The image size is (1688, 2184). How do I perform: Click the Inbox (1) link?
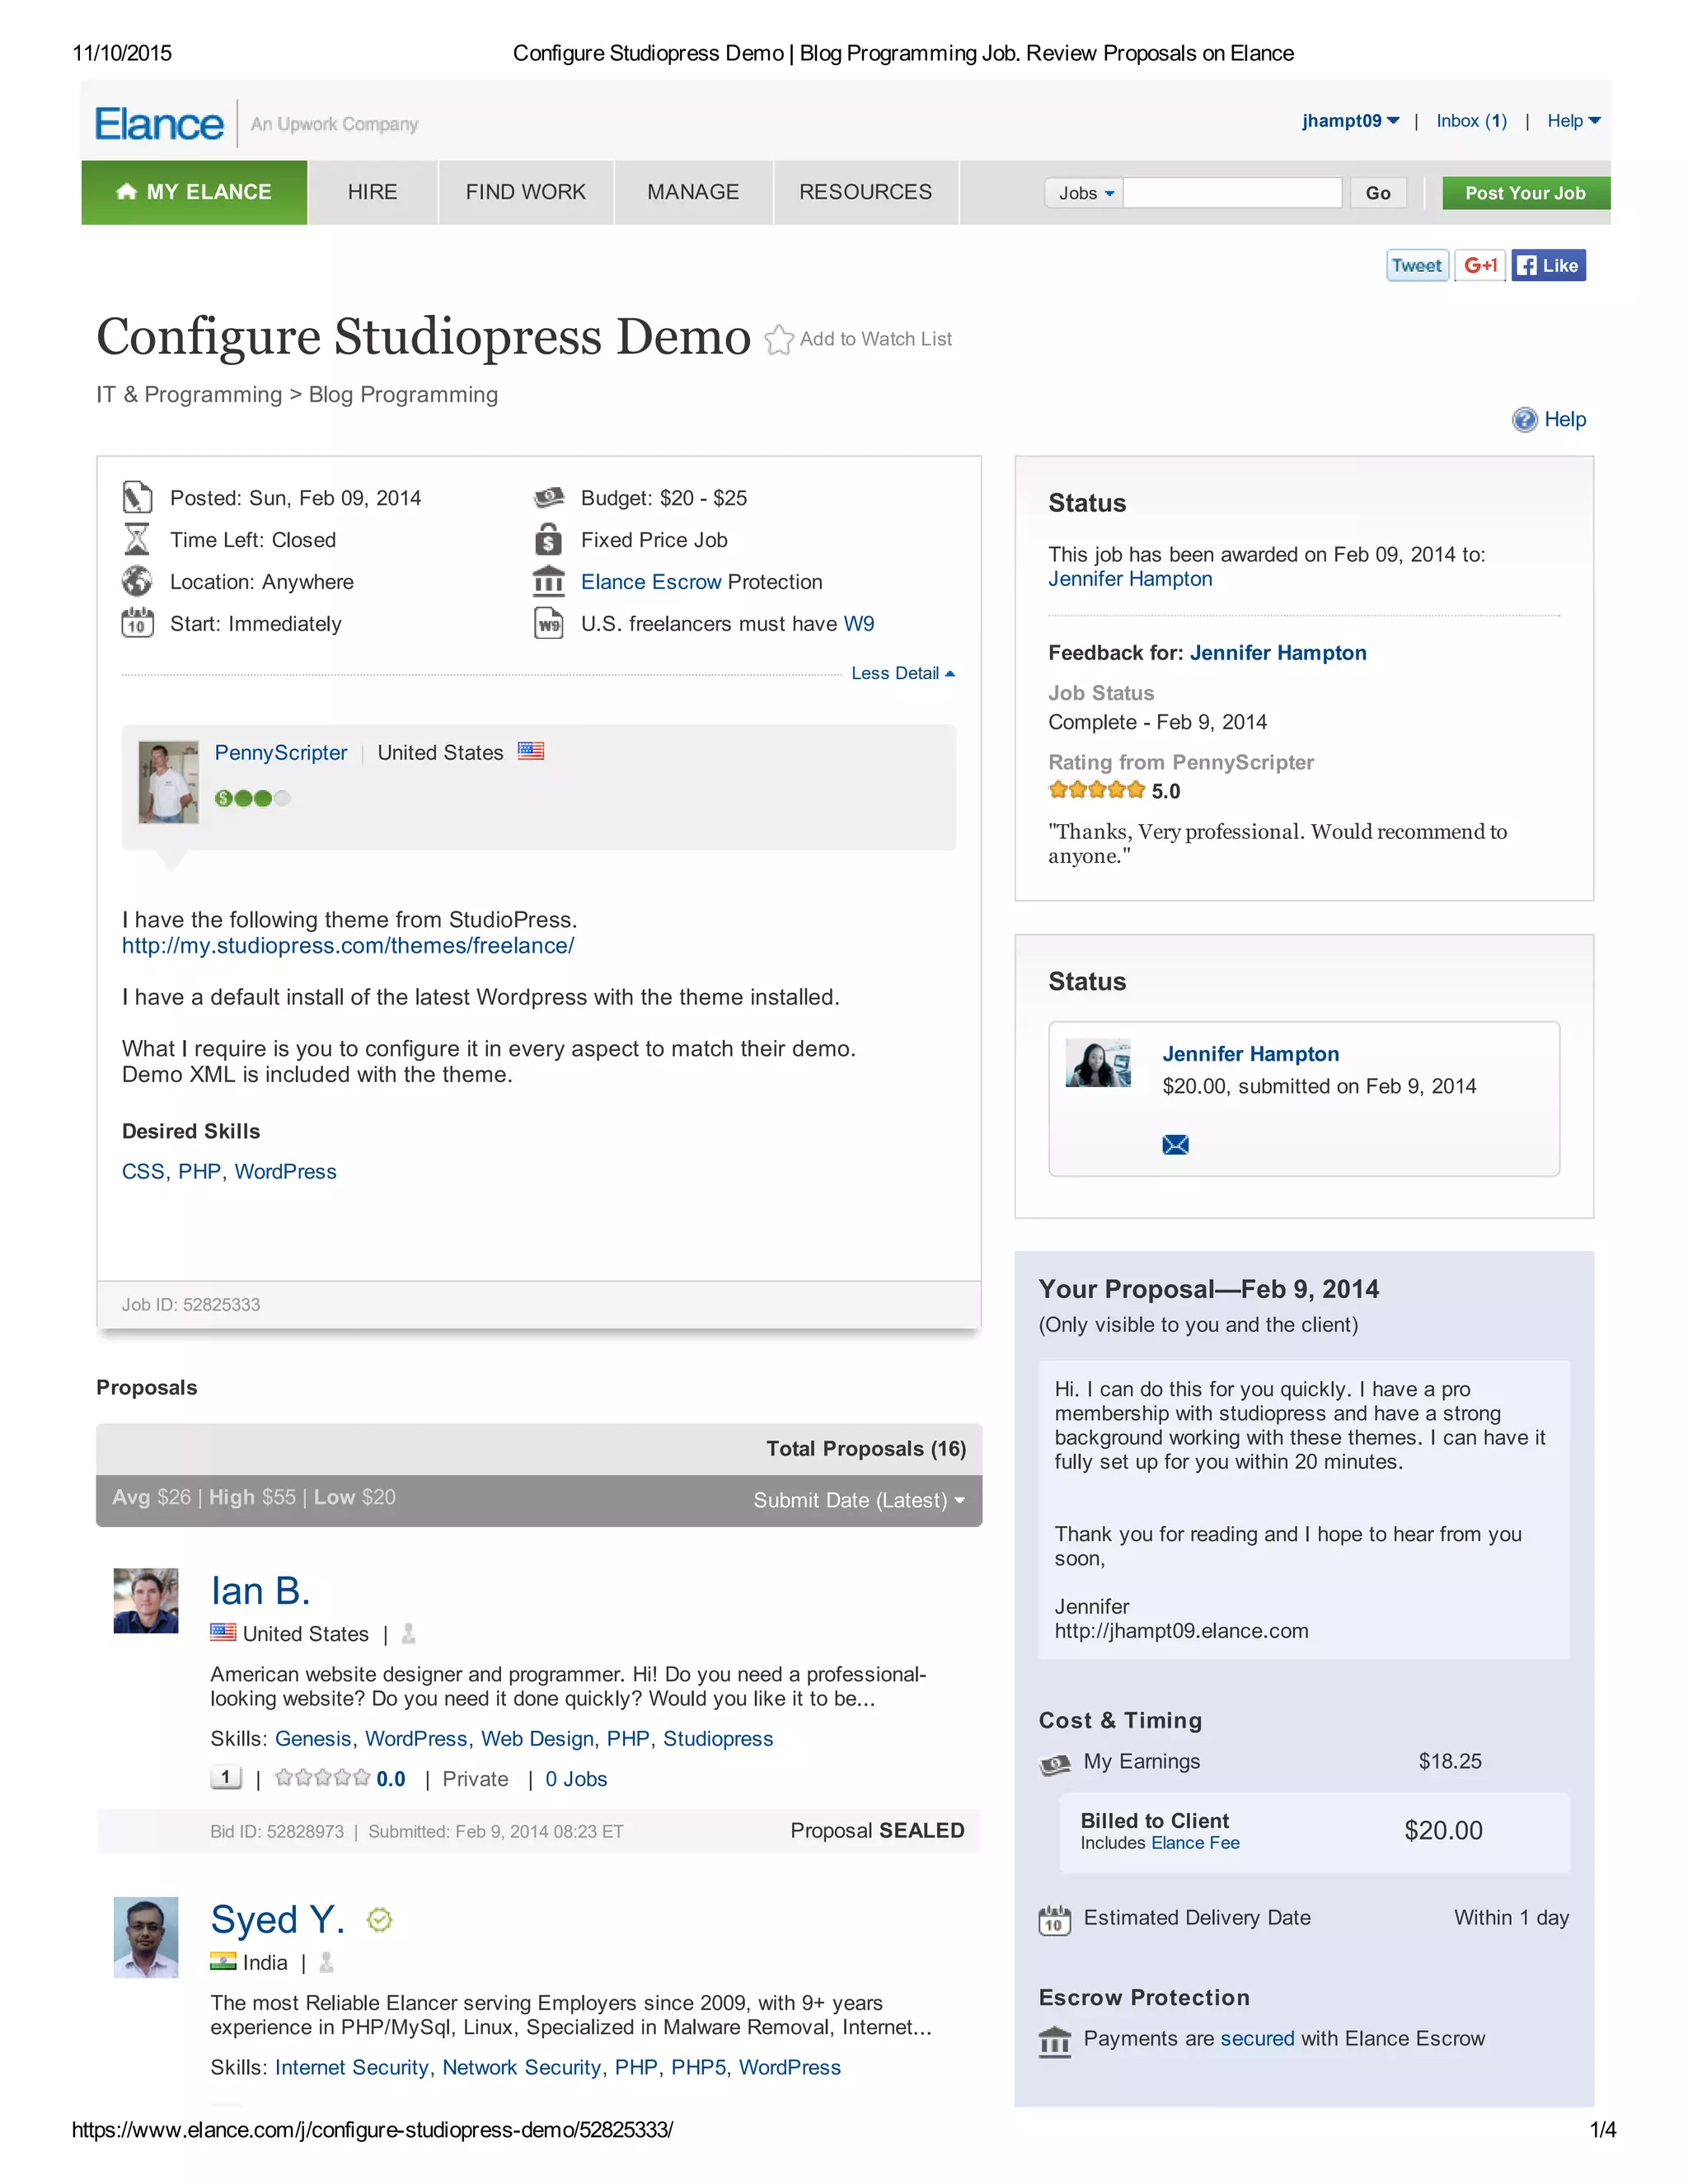point(1470,121)
